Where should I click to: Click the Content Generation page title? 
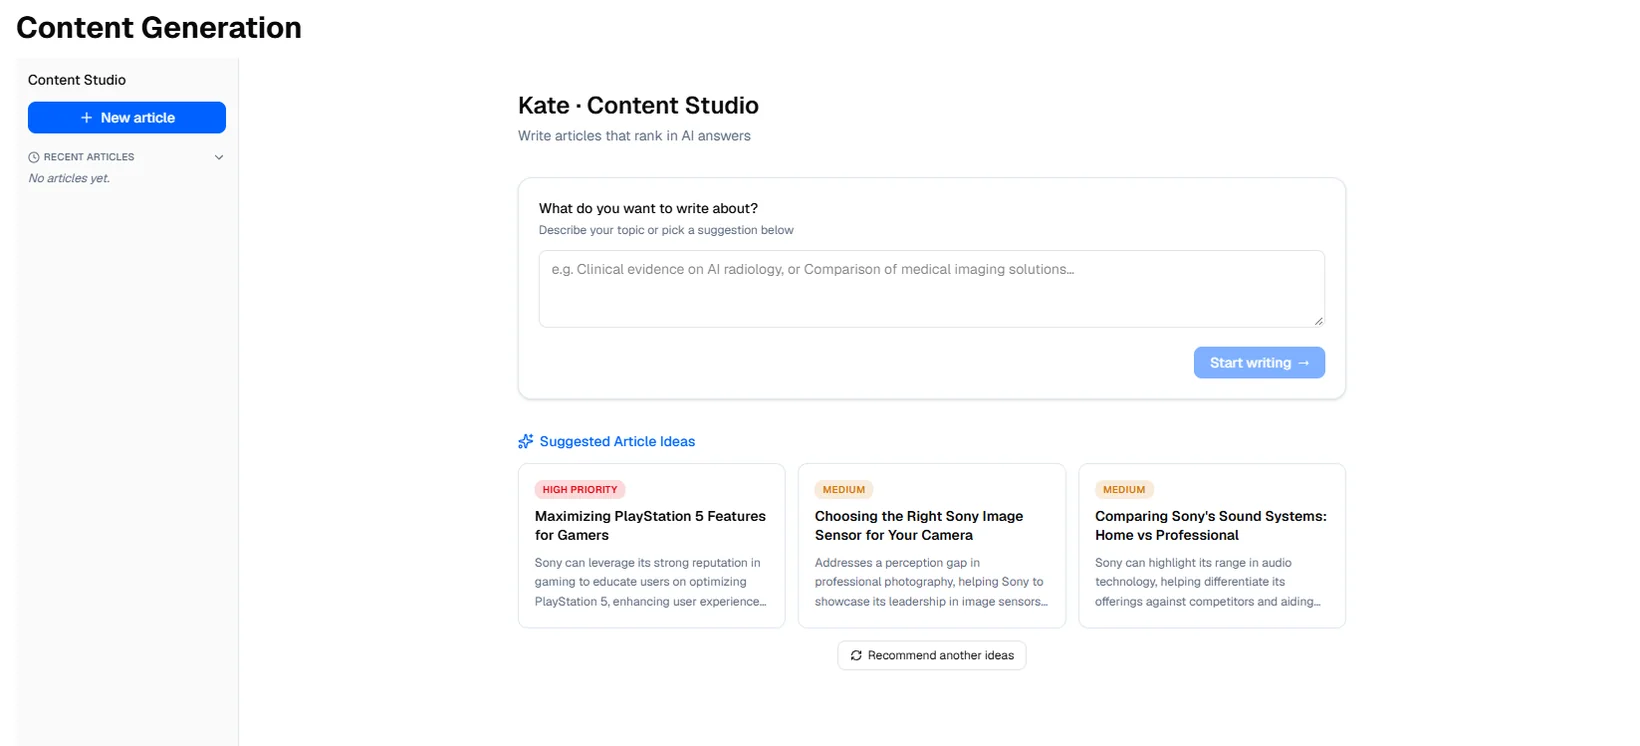click(159, 27)
